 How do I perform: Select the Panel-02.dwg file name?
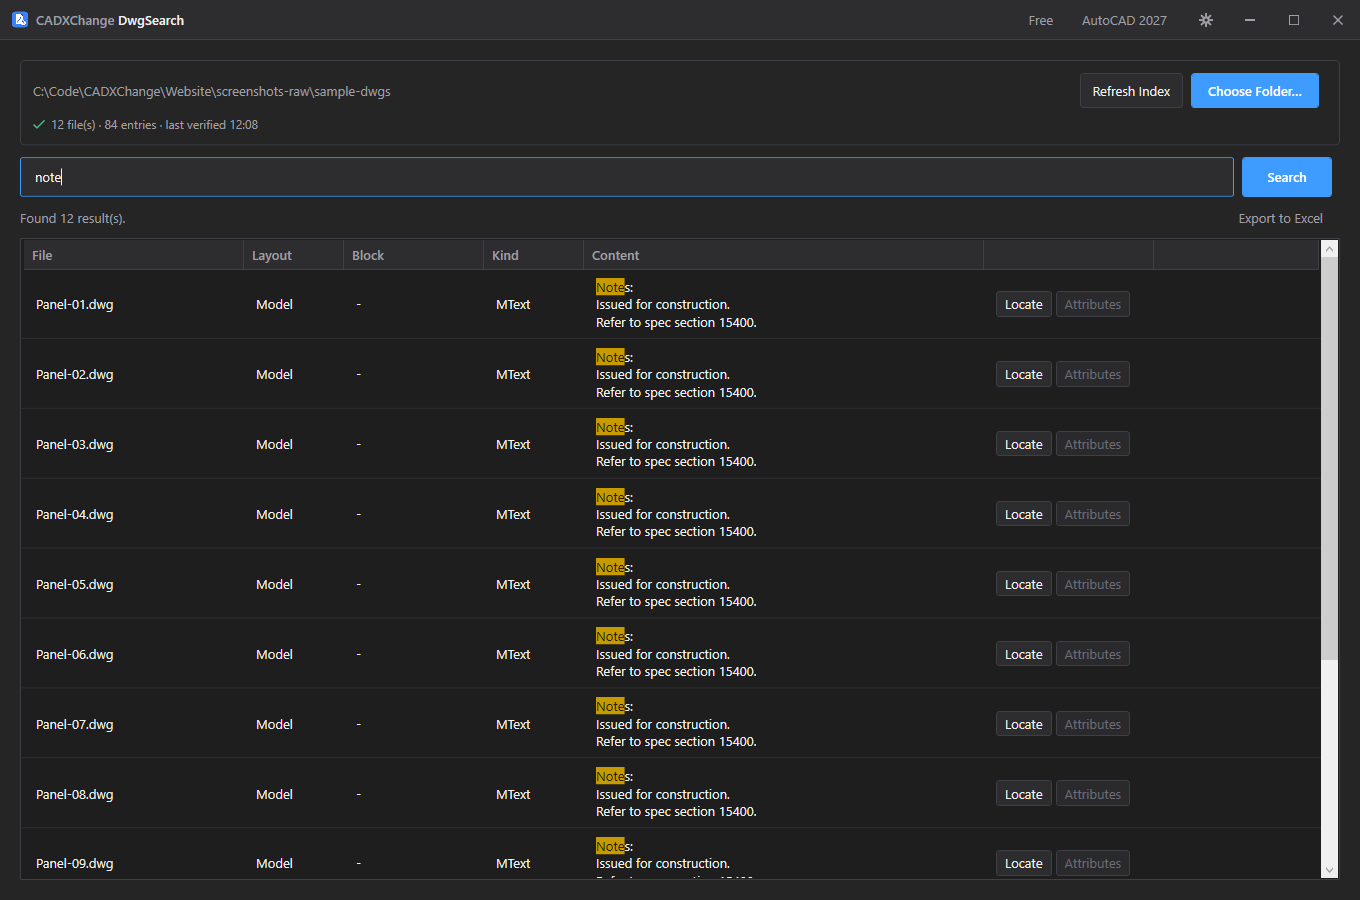75,375
